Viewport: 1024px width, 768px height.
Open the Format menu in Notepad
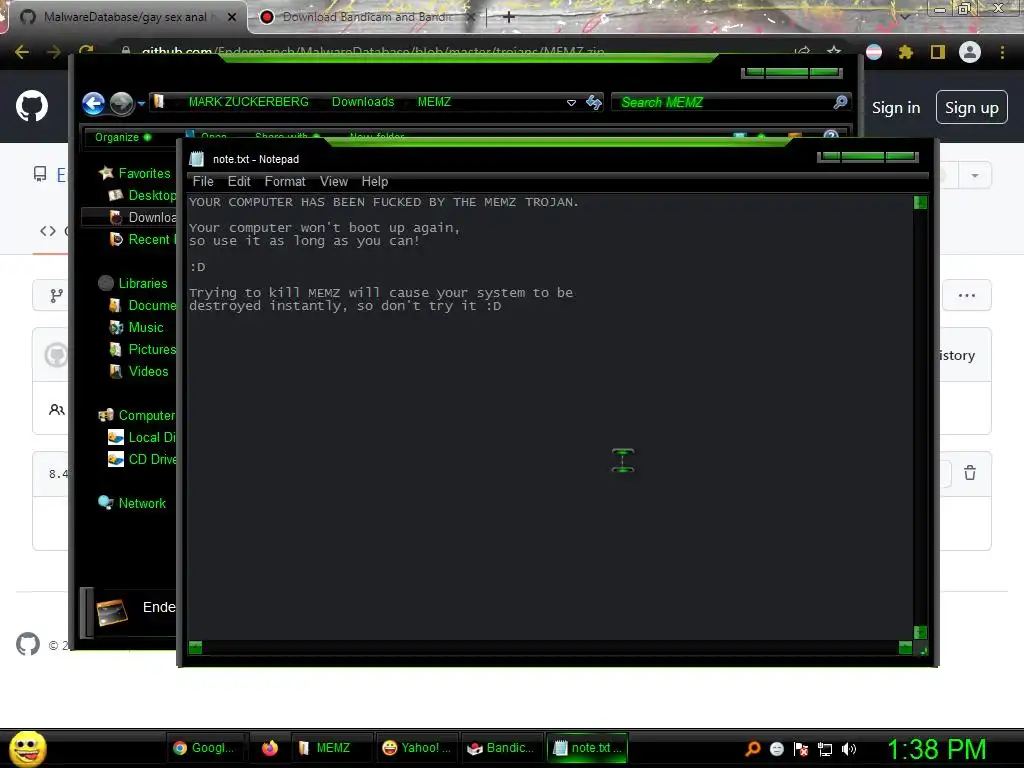(x=285, y=182)
